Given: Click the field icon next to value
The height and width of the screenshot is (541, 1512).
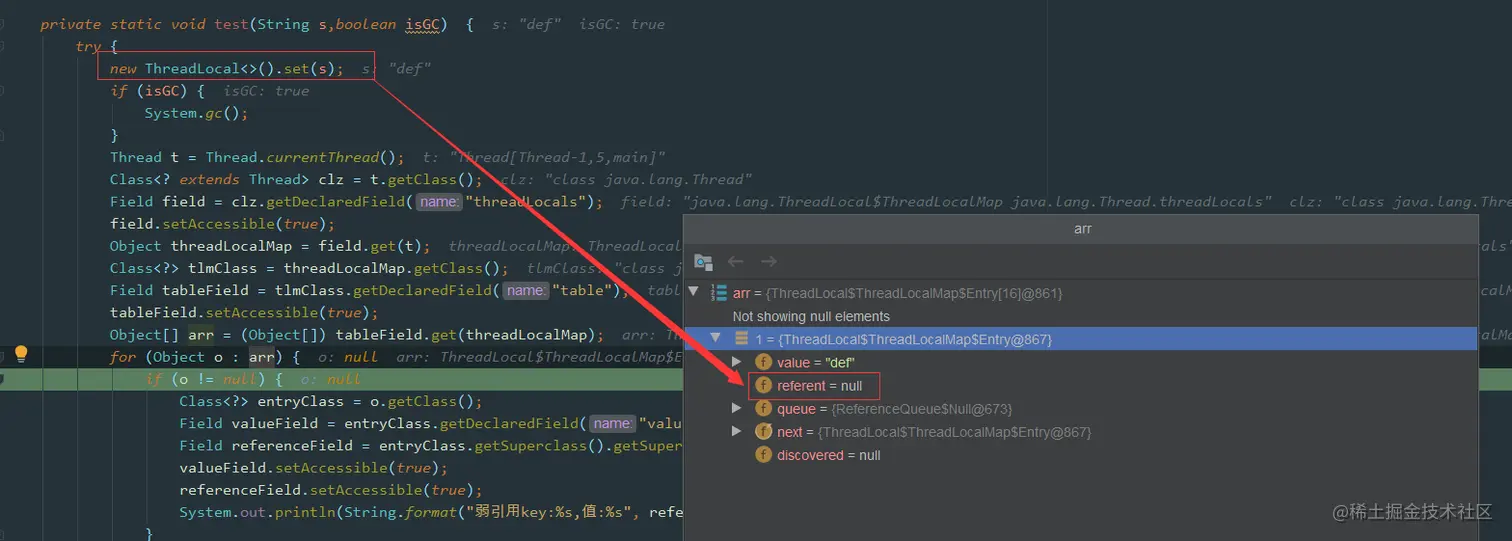Looking at the screenshot, I should [x=764, y=362].
